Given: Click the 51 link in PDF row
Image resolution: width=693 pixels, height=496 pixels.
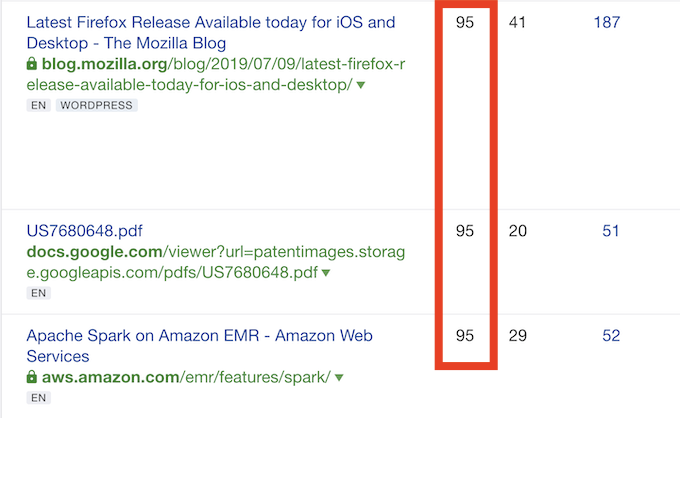Looking at the screenshot, I should 611,231.
